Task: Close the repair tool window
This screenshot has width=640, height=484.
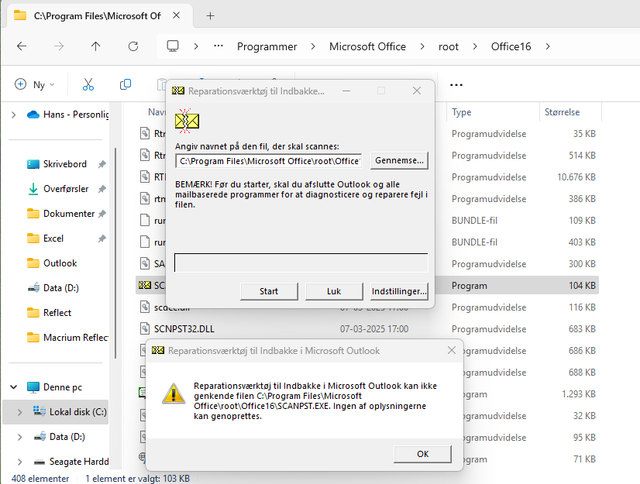Action: point(416,91)
